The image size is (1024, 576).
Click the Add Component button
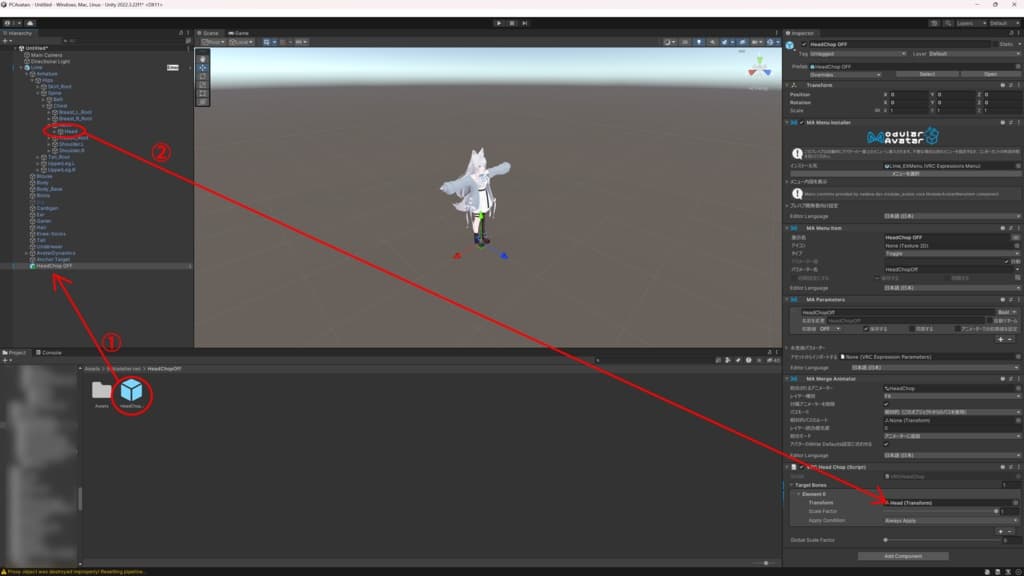coord(903,556)
